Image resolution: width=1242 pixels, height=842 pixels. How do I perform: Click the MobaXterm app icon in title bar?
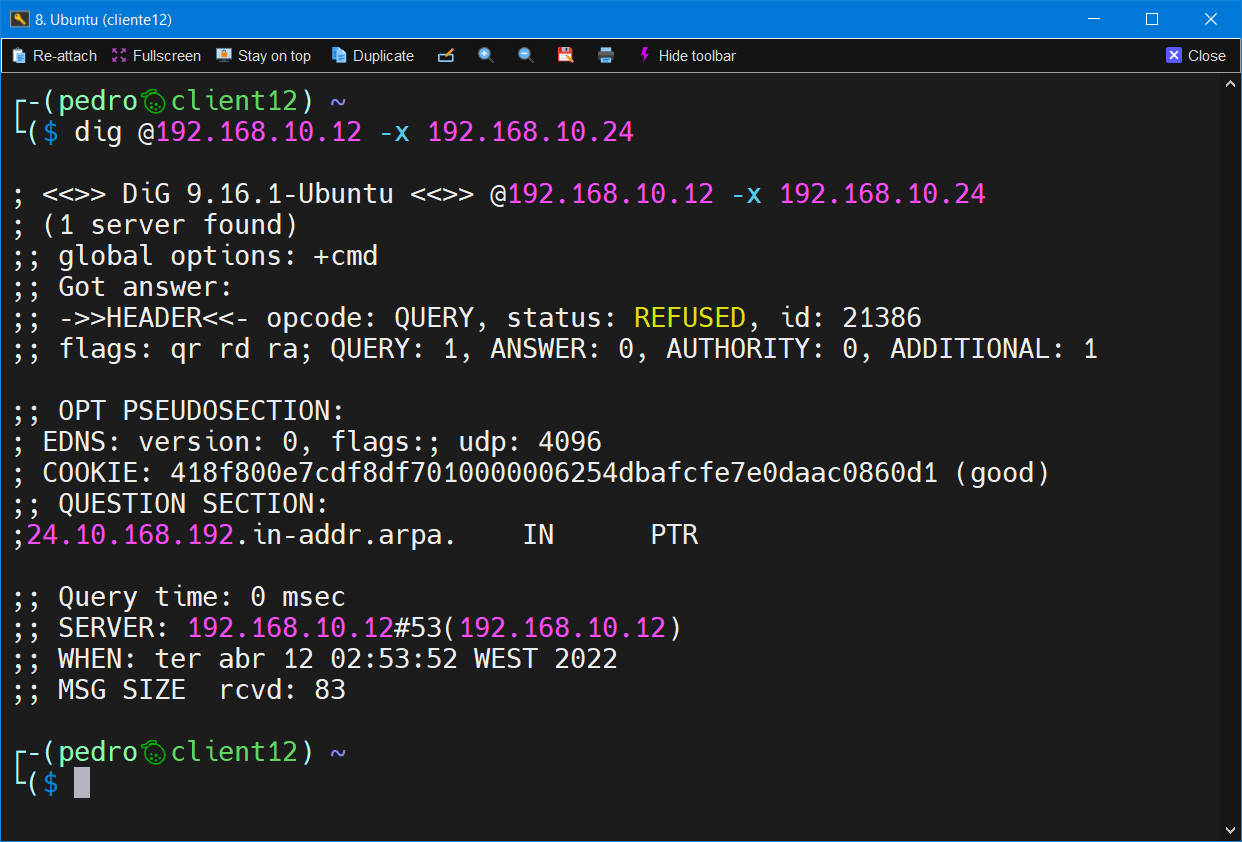(19, 19)
